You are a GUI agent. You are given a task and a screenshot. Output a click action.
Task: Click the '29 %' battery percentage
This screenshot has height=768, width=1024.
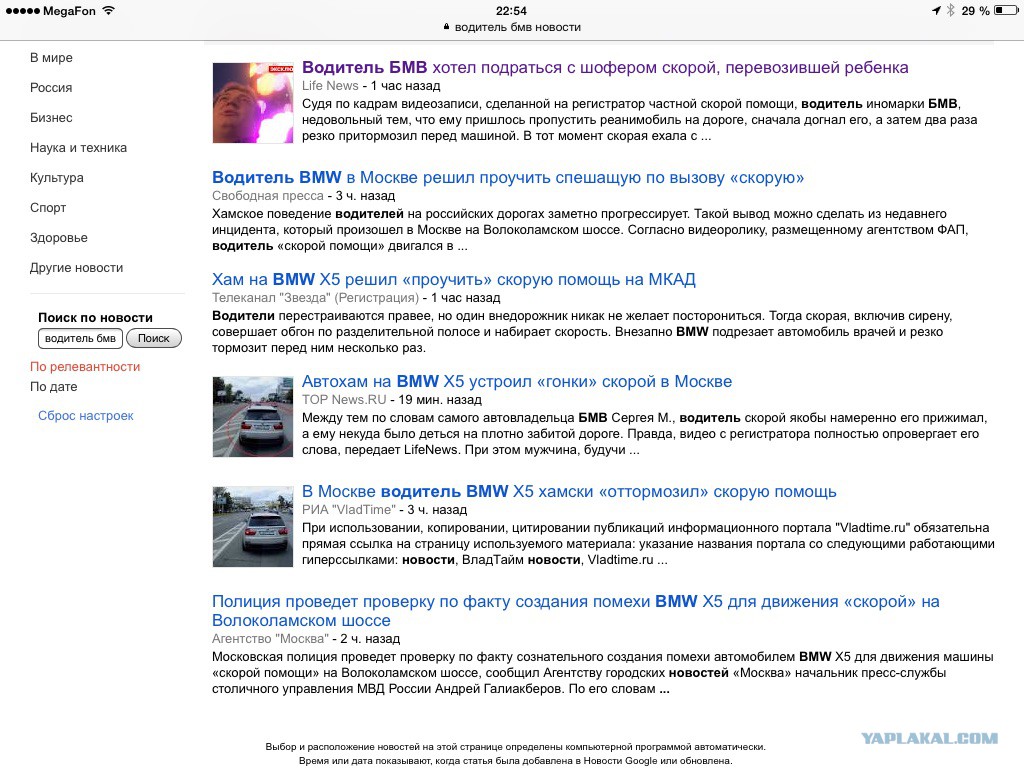coord(975,10)
